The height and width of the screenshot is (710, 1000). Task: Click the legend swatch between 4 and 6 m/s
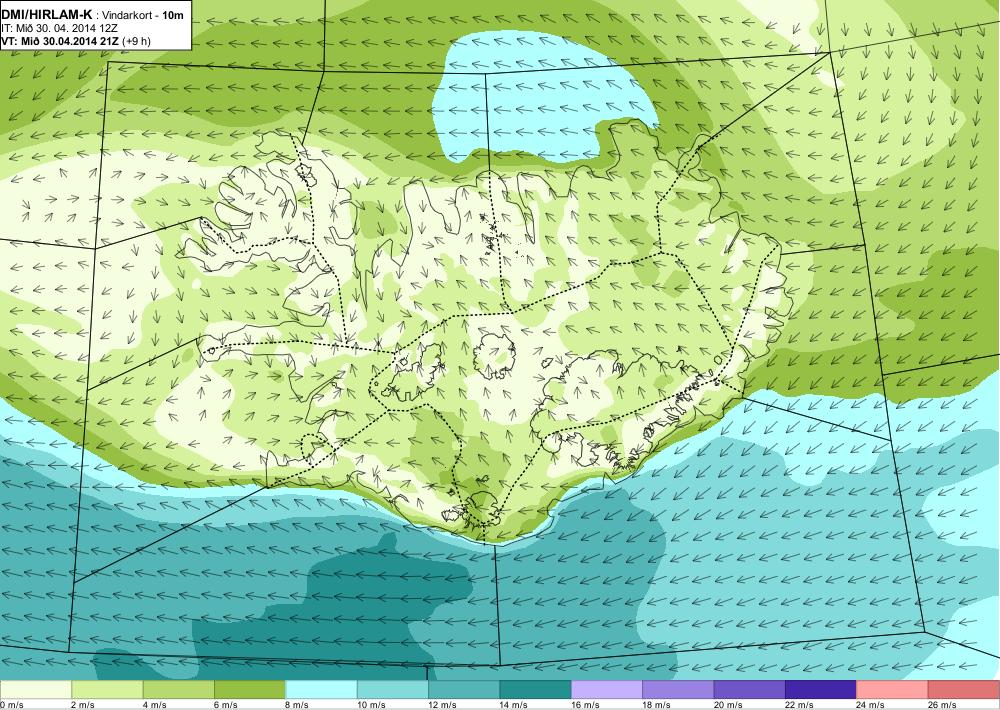tap(179, 690)
